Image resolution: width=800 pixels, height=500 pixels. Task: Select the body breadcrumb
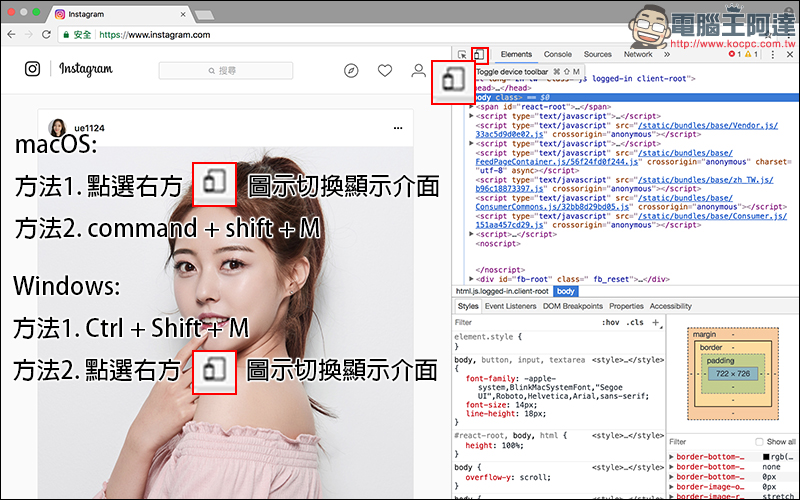point(565,291)
